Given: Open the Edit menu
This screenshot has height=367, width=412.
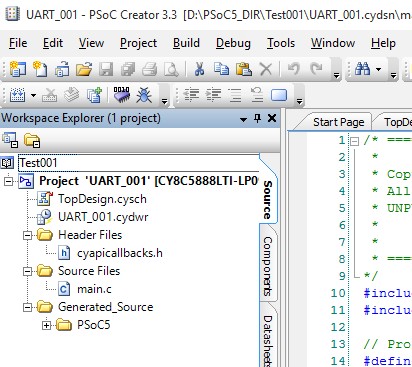Looking at the screenshot, I should pyautogui.click(x=53, y=43).
